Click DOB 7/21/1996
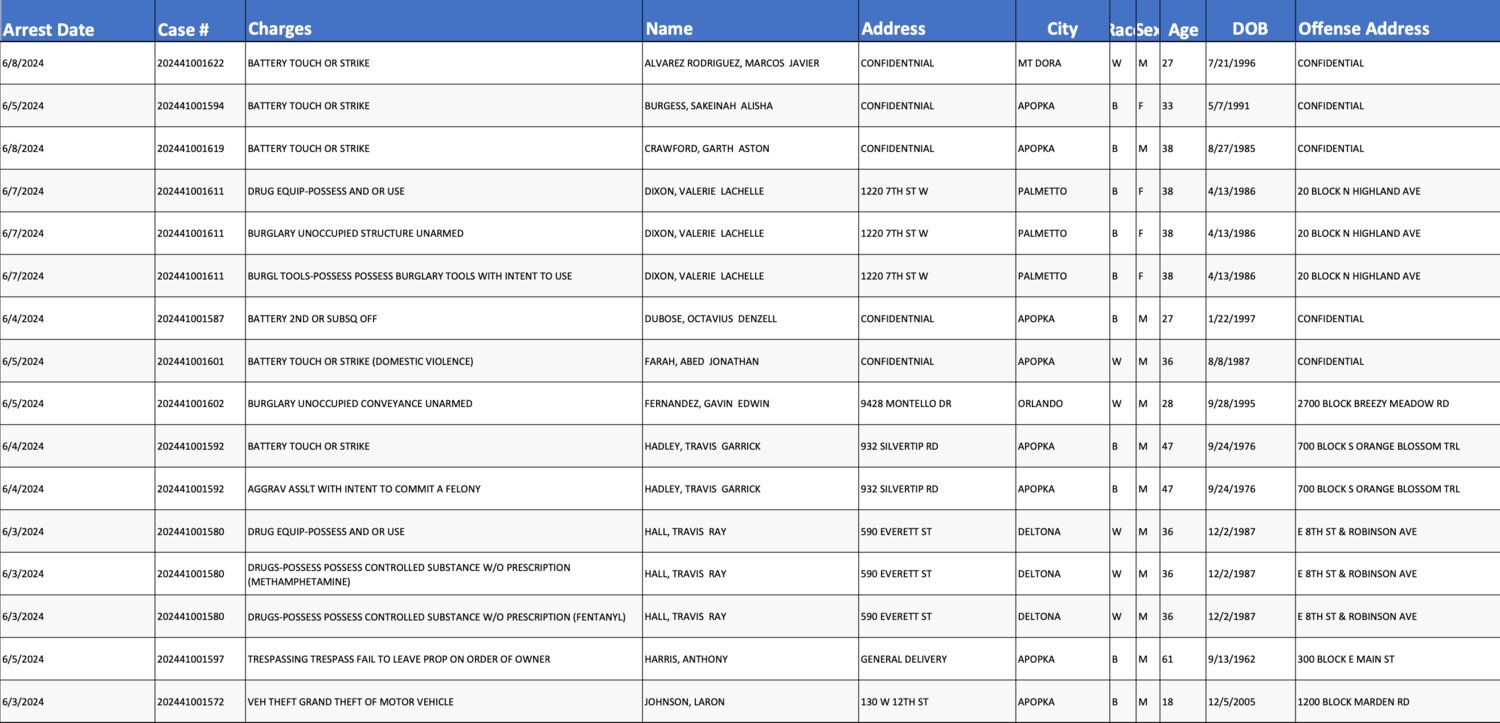The image size is (1500, 723). click(1231, 63)
